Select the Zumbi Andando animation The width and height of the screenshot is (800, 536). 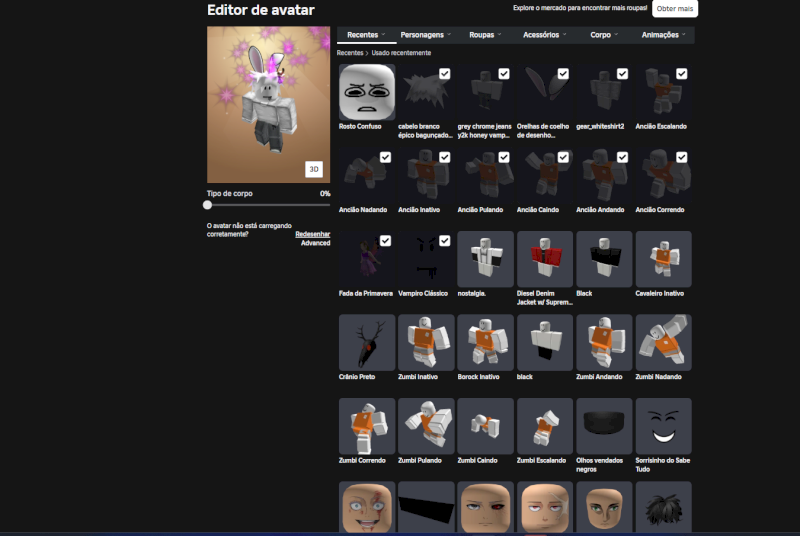604,343
